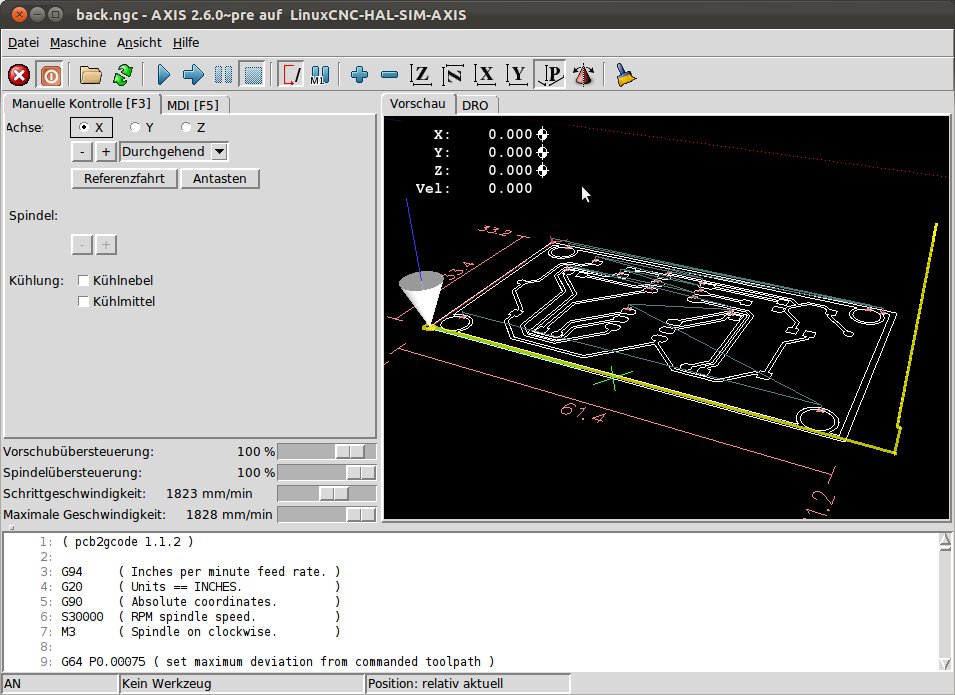Enable the Kühlmittel checkbox
The width and height of the screenshot is (955, 695).
(84, 301)
